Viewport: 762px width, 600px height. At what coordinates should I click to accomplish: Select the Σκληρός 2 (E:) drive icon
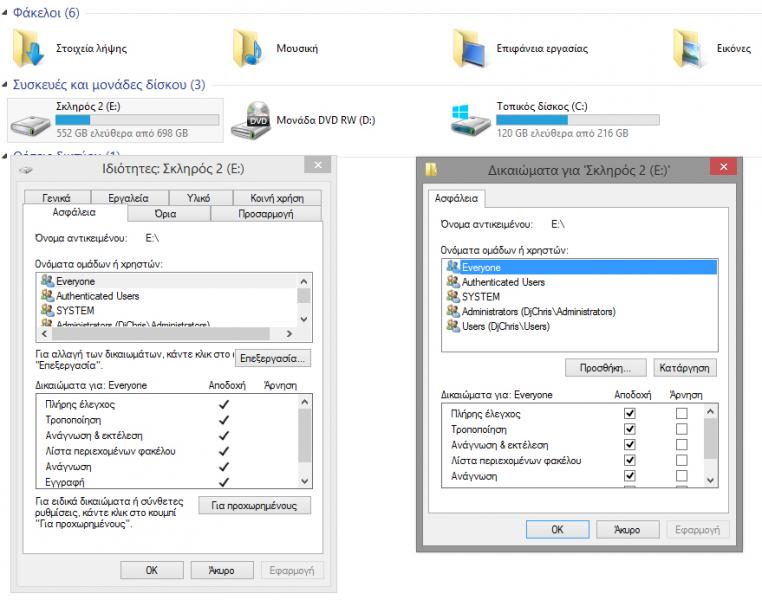coord(31,121)
